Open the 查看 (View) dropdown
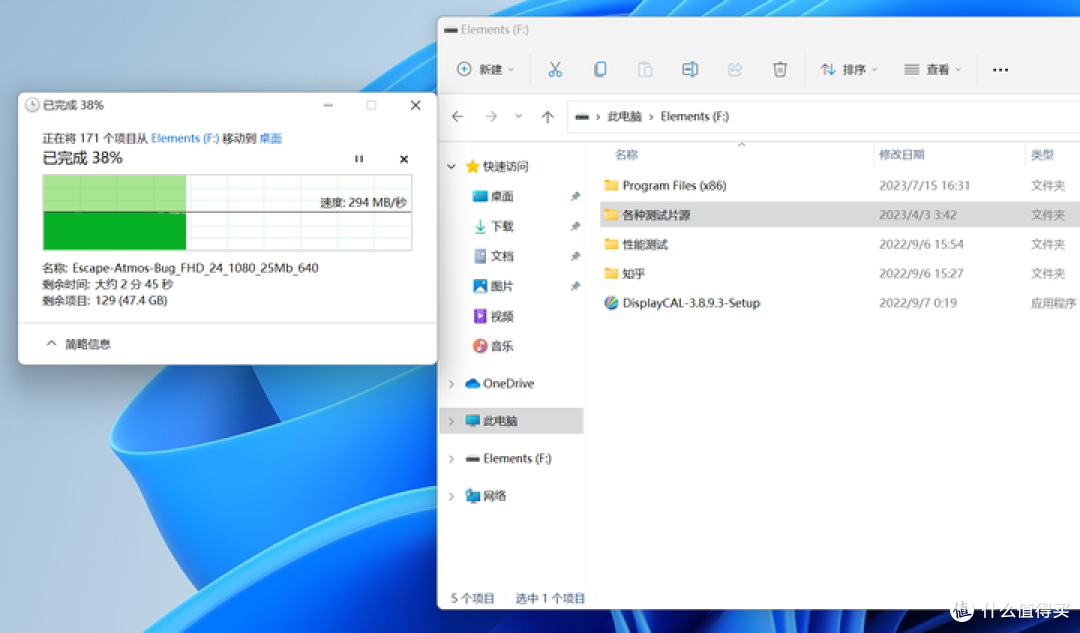Screen dimensions: 1080x633 (933, 70)
